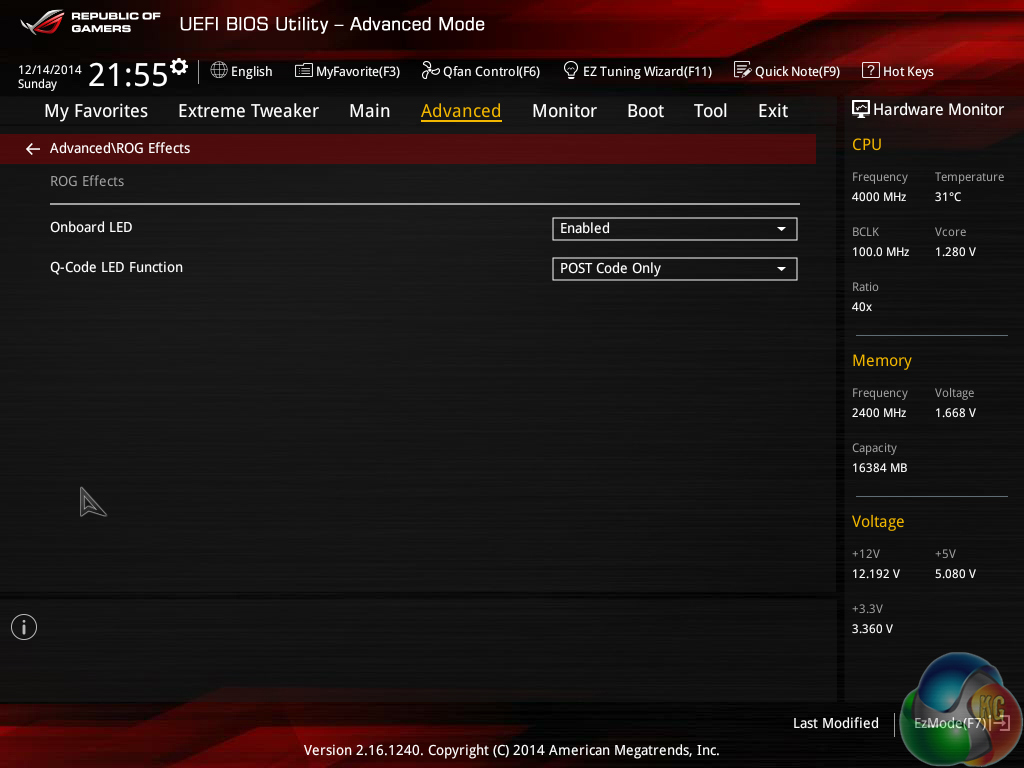
Task: Click the +5V reading 5.080 V
Action: (x=955, y=573)
